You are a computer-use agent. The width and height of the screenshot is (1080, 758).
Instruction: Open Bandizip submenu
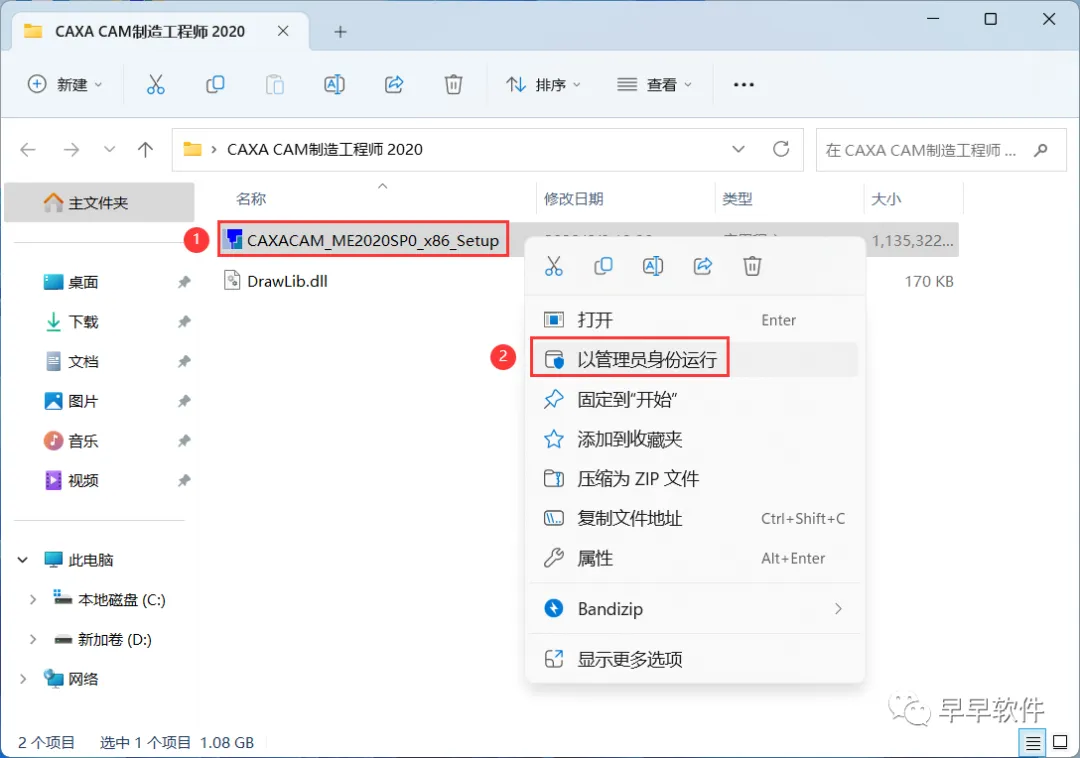(694, 609)
